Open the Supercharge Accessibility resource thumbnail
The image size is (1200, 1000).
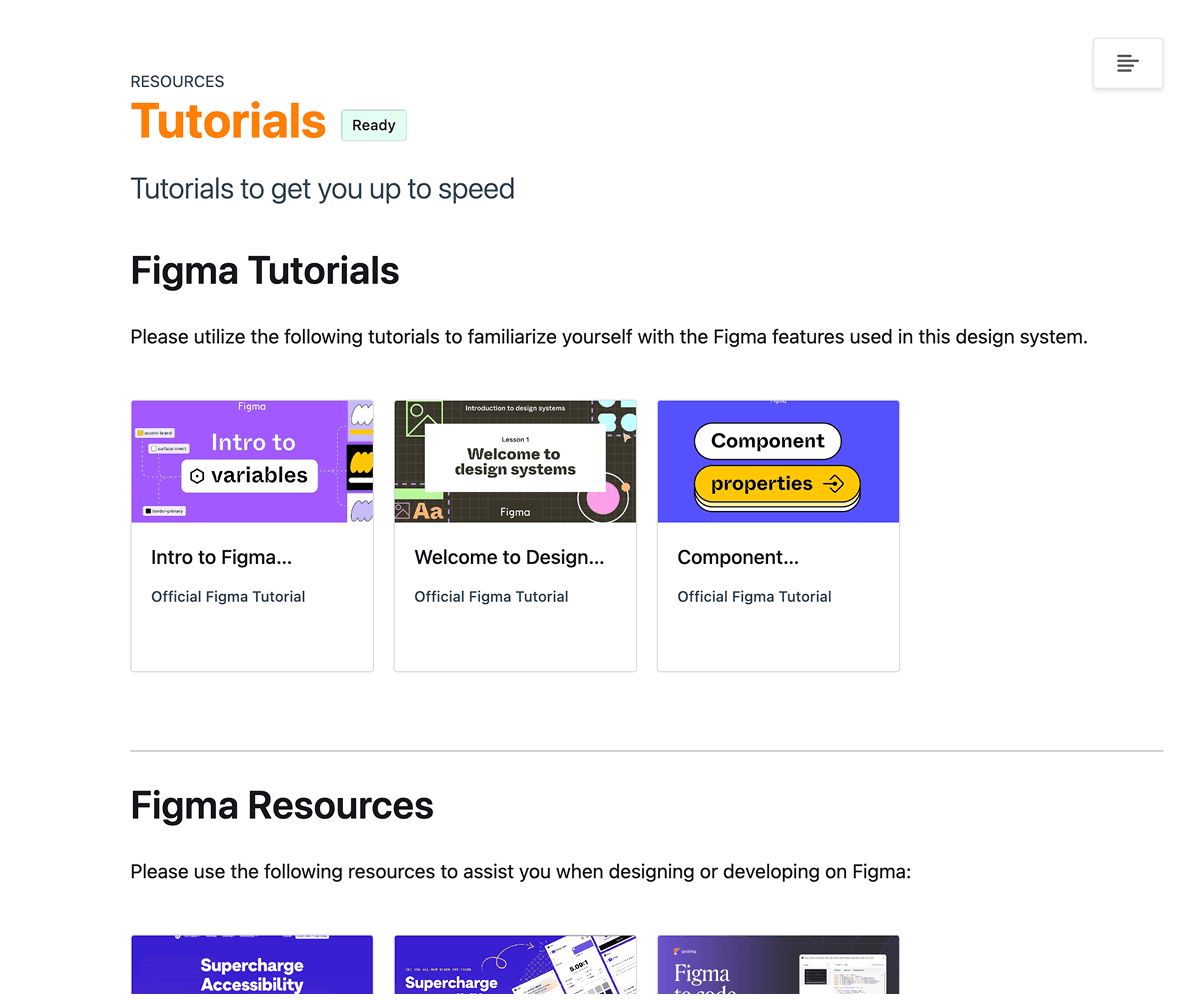(x=252, y=965)
